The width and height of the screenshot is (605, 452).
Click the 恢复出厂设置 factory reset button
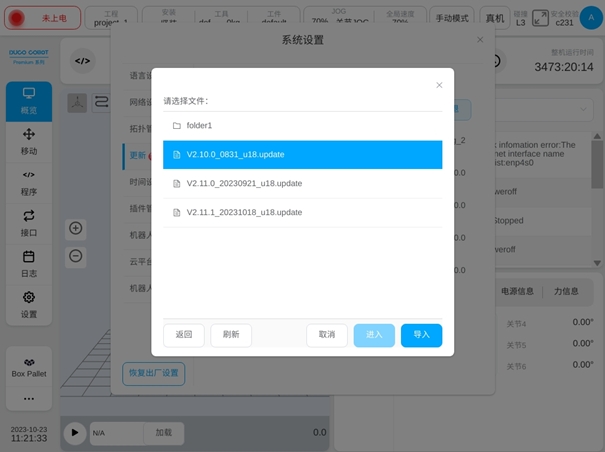[x=153, y=373]
